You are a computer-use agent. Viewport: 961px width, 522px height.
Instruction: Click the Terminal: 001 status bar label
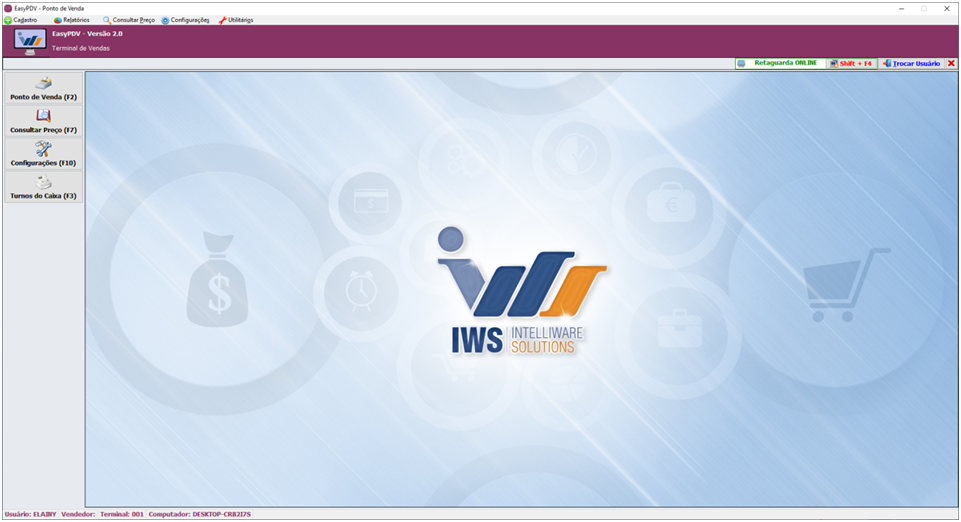[122, 514]
